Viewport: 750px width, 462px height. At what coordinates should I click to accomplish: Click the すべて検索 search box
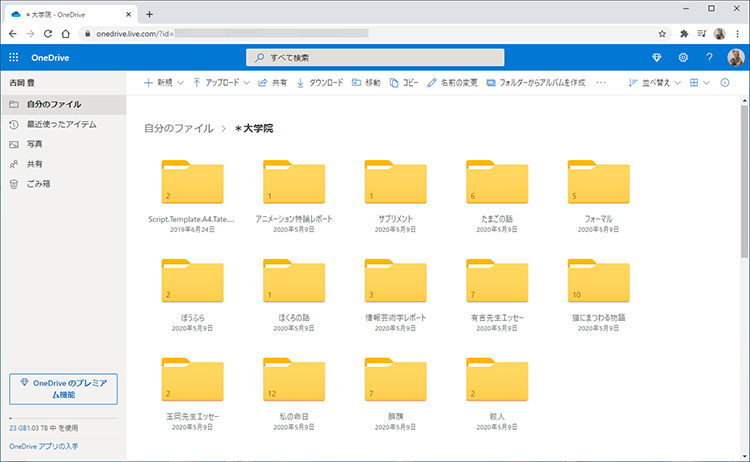tap(375, 57)
